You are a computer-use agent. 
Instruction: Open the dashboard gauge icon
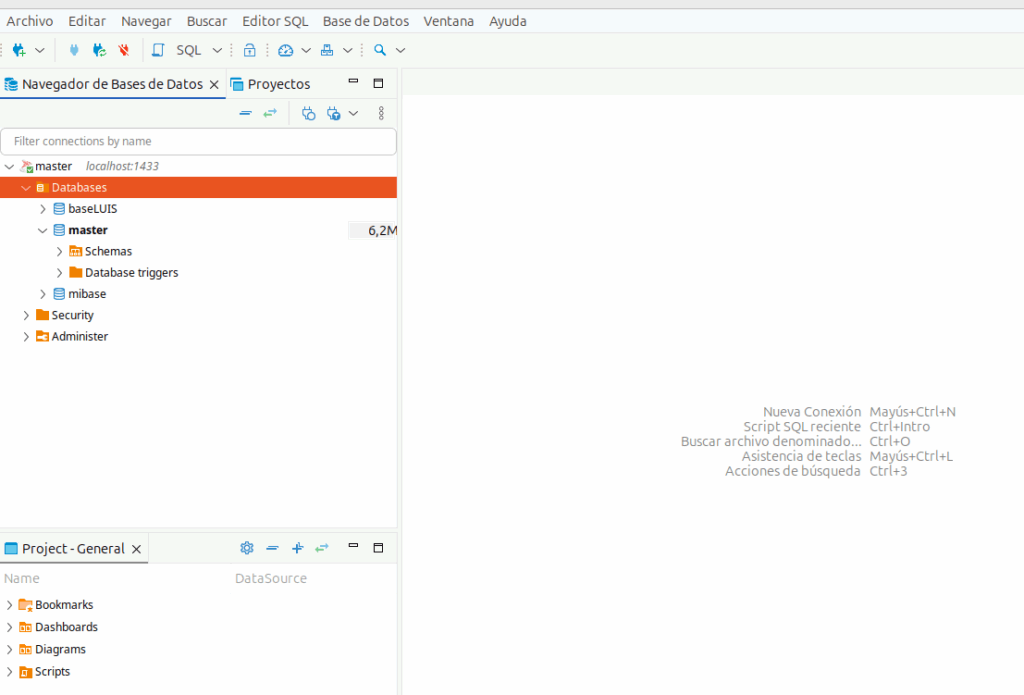pos(286,50)
